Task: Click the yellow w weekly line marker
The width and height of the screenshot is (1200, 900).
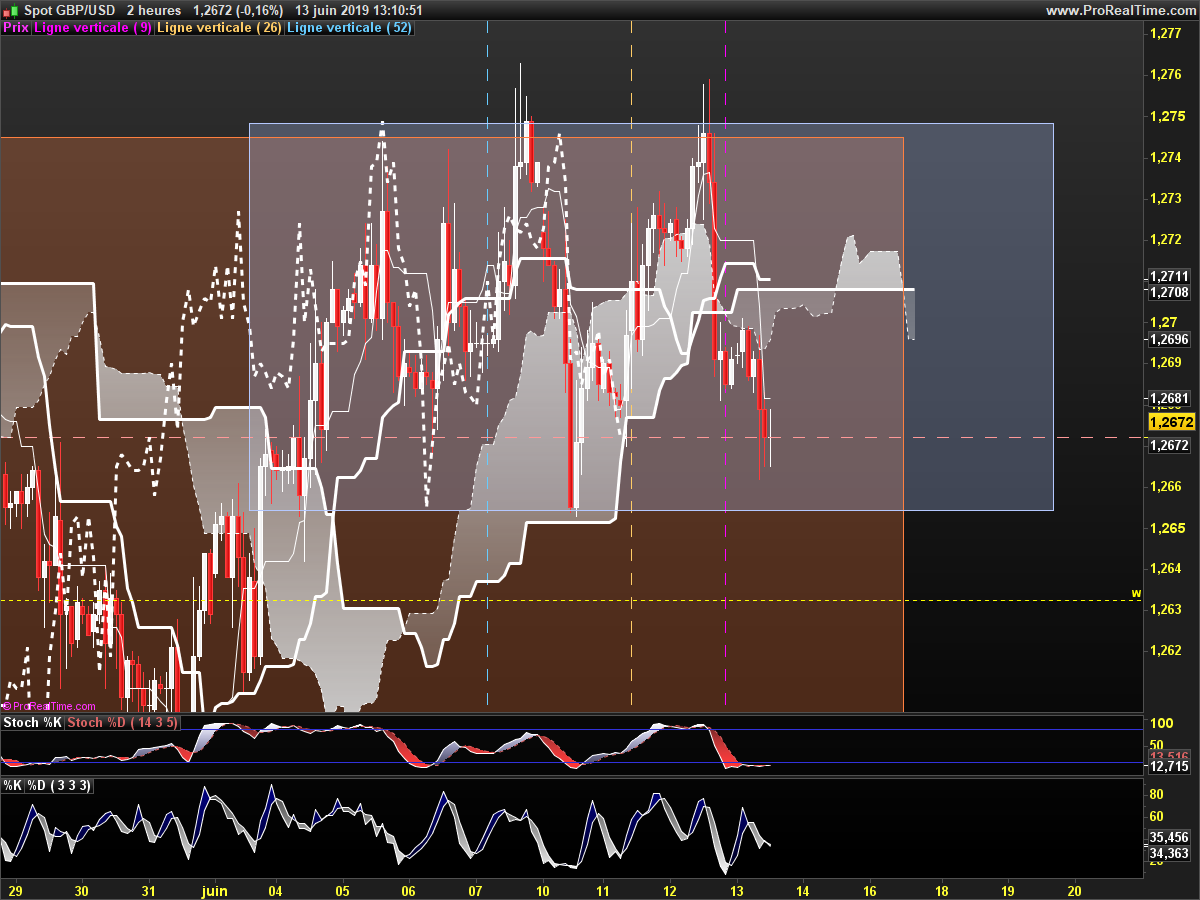Action: (1136, 593)
